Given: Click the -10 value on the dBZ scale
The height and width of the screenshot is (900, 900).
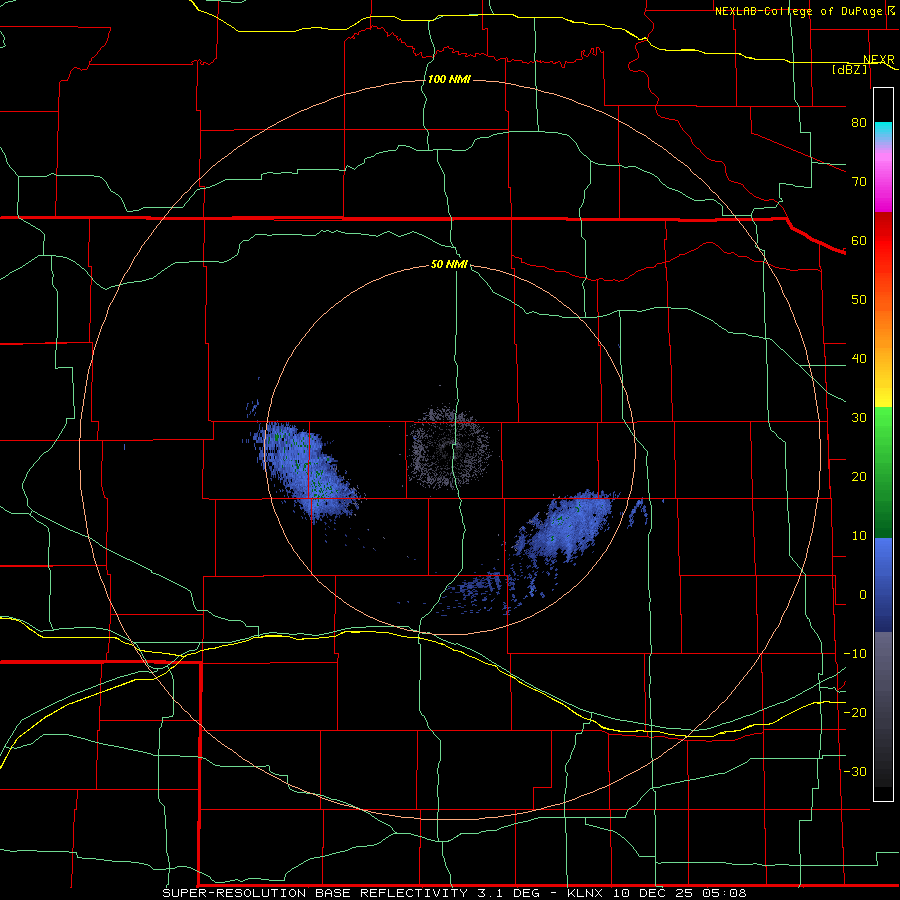Looking at the screenshot, I should coord(855,654).
